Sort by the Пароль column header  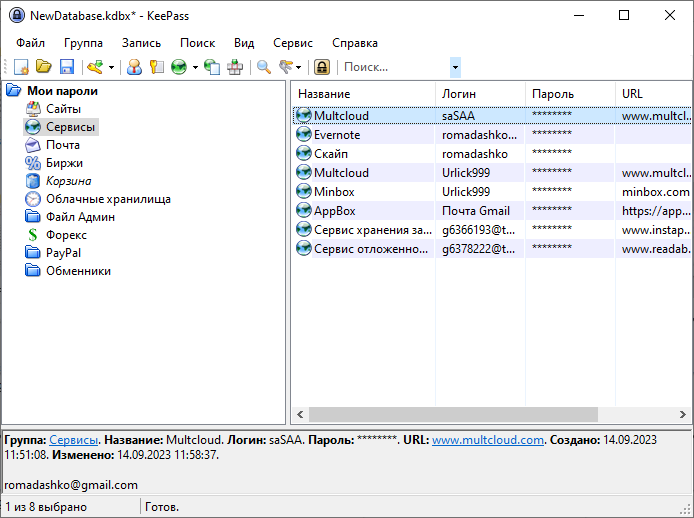(571, 94)
